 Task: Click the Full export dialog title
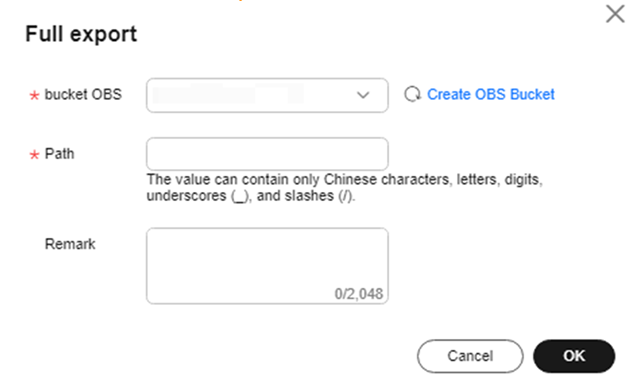(81, 34)
